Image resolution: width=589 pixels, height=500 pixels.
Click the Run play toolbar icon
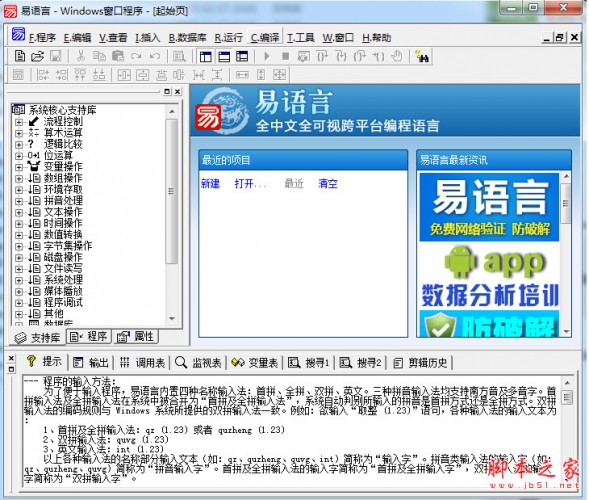267,56
